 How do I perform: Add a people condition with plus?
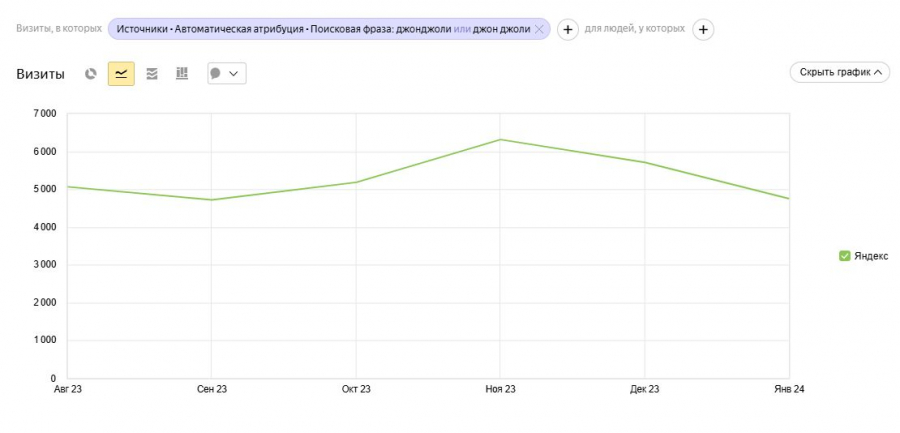(x=703, y=29)
